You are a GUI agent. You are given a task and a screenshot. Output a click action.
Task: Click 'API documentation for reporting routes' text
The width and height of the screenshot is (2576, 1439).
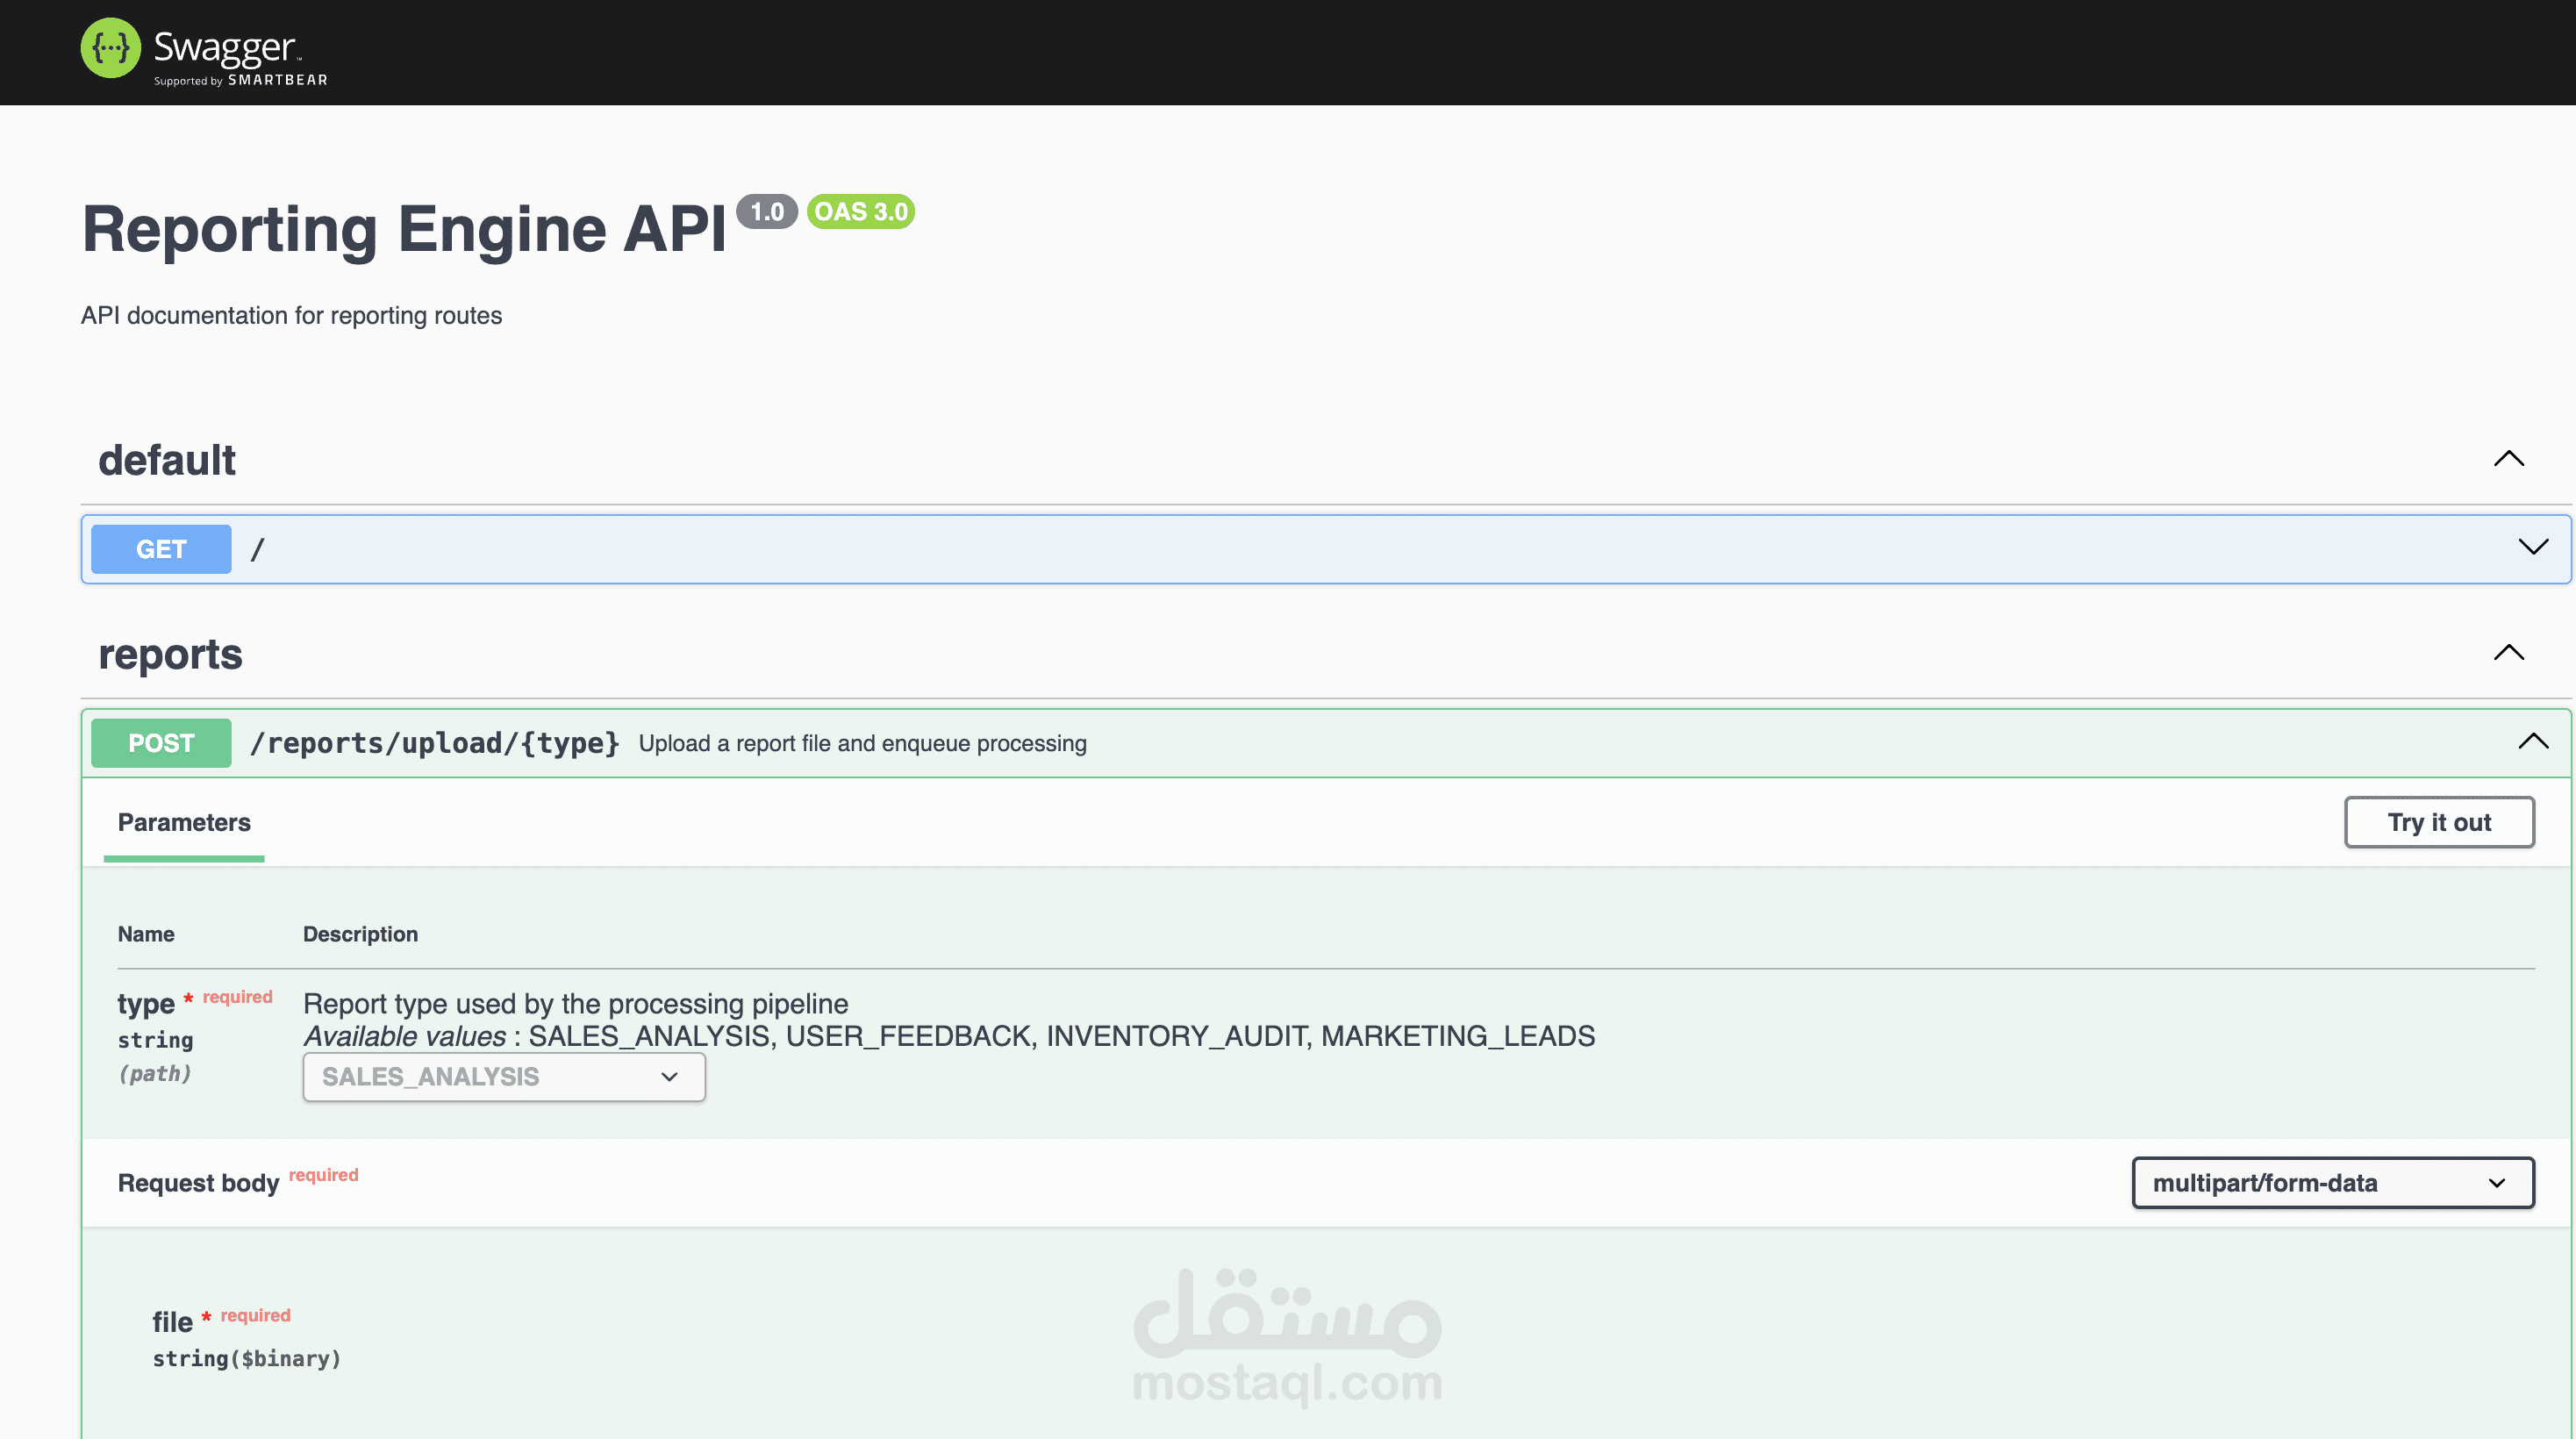[x=291, y=316]
